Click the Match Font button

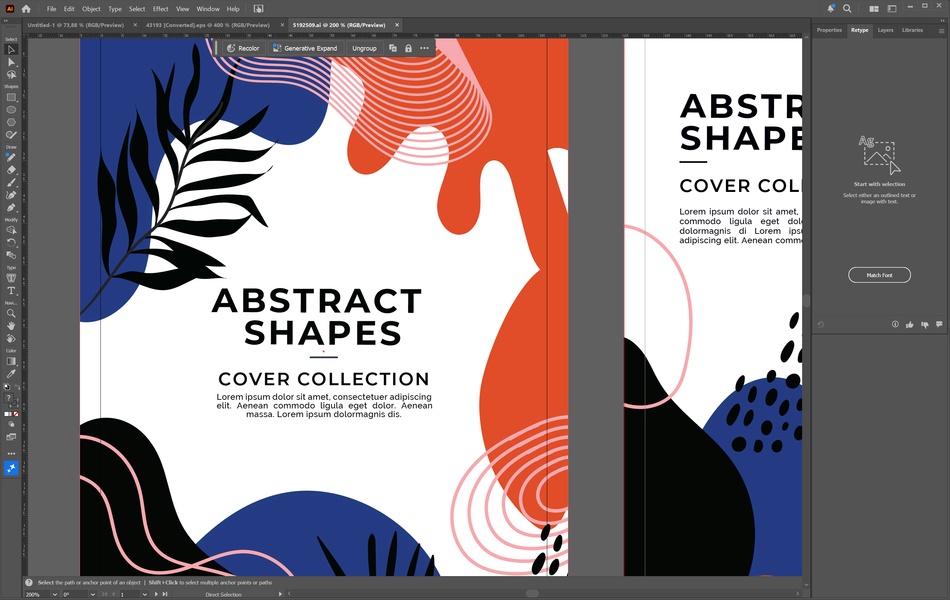[879, 275]
